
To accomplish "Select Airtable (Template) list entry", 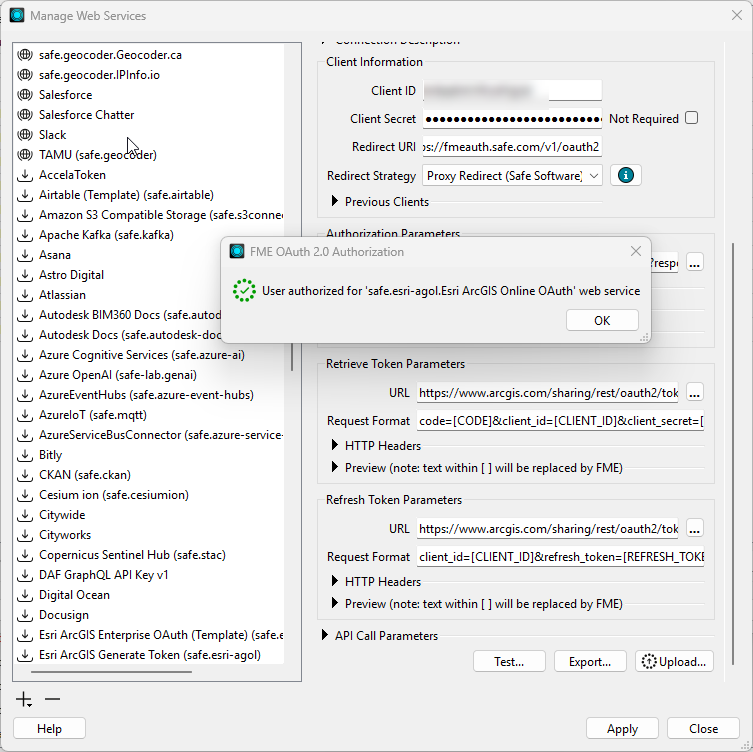I will click(x=126, y=195).
